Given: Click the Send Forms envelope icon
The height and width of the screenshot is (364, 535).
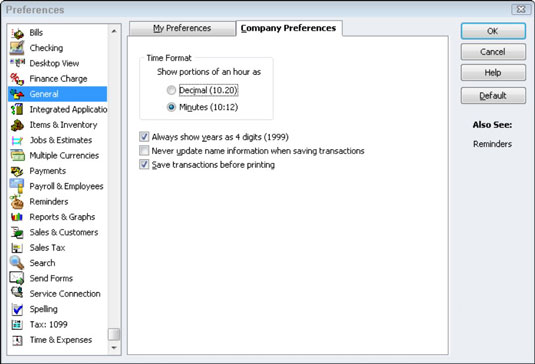Looking at the screenshot, I should tap(17, 278).
